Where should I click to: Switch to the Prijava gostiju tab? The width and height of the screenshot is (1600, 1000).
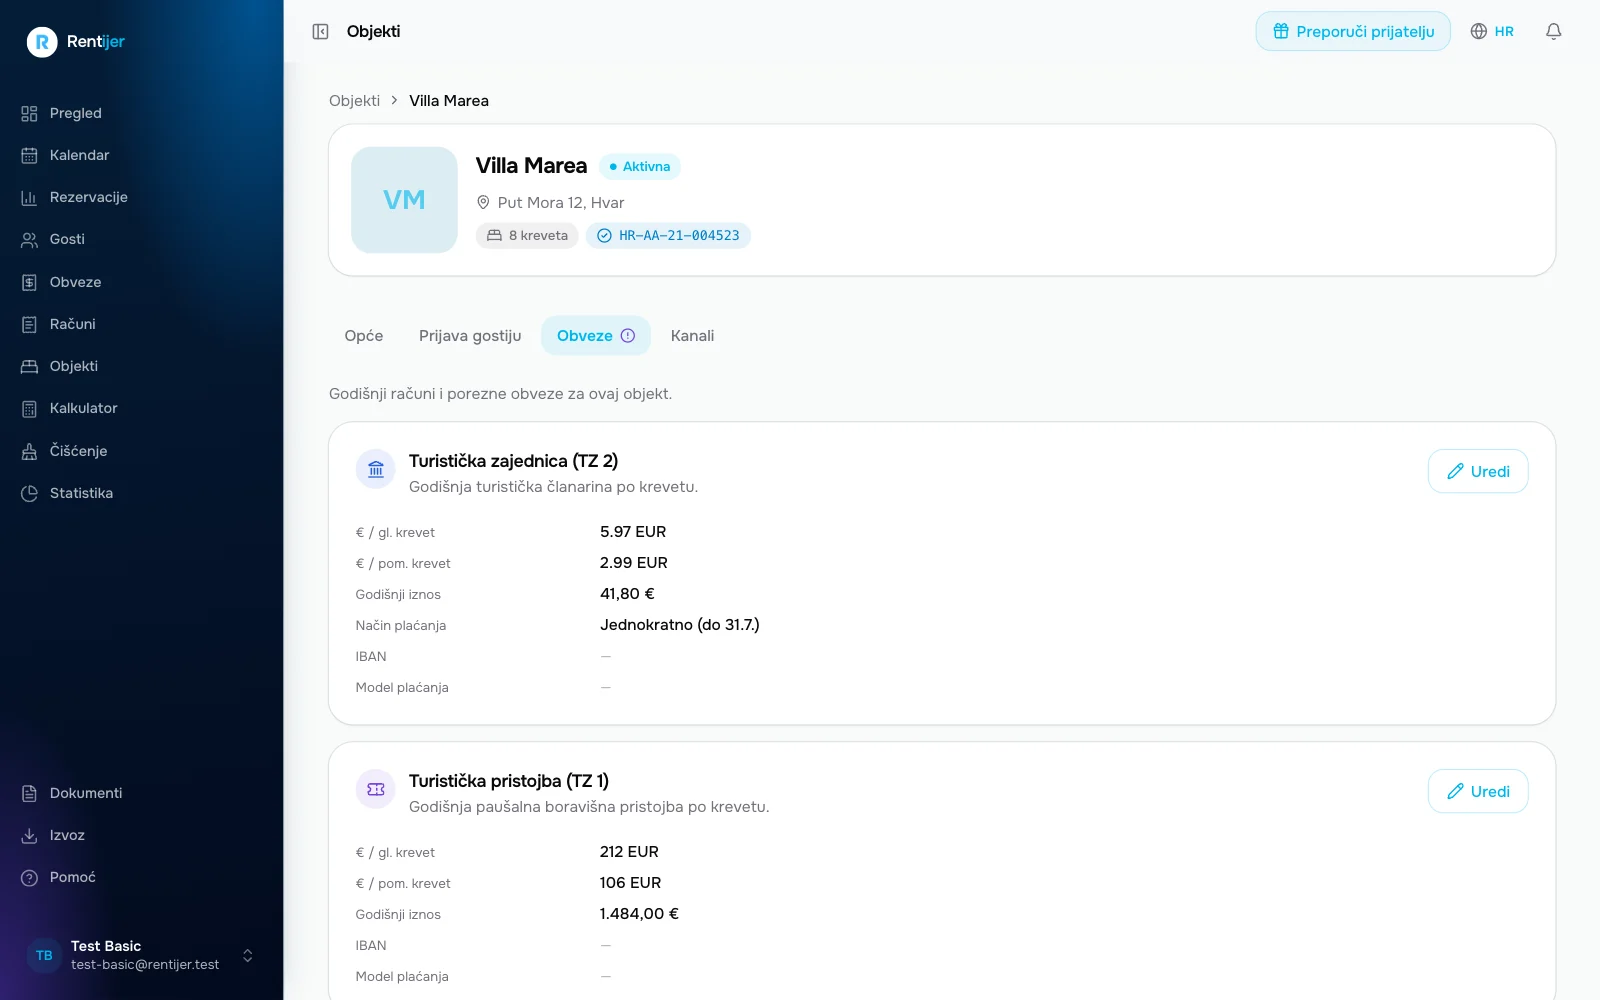click(470, 336)
